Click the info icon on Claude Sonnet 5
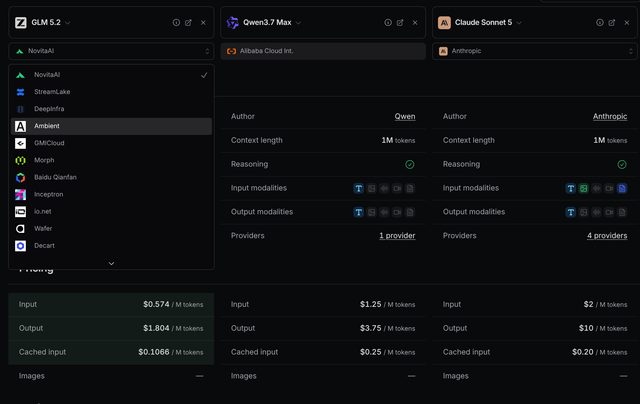Image resolution: width=640 pixels, height=404 pixels. 600,22
